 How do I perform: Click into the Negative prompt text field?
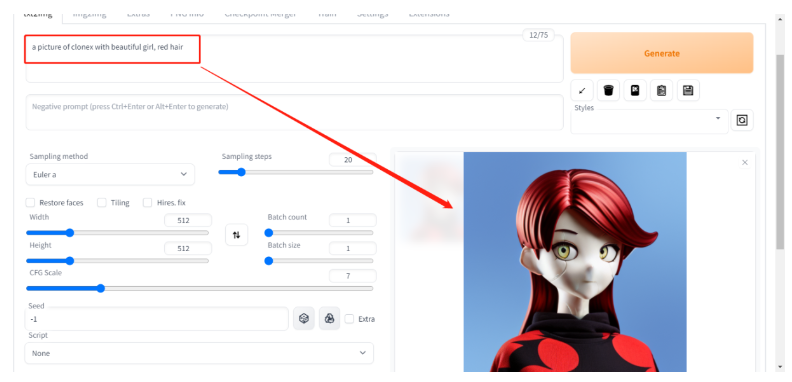coord(294,112)
